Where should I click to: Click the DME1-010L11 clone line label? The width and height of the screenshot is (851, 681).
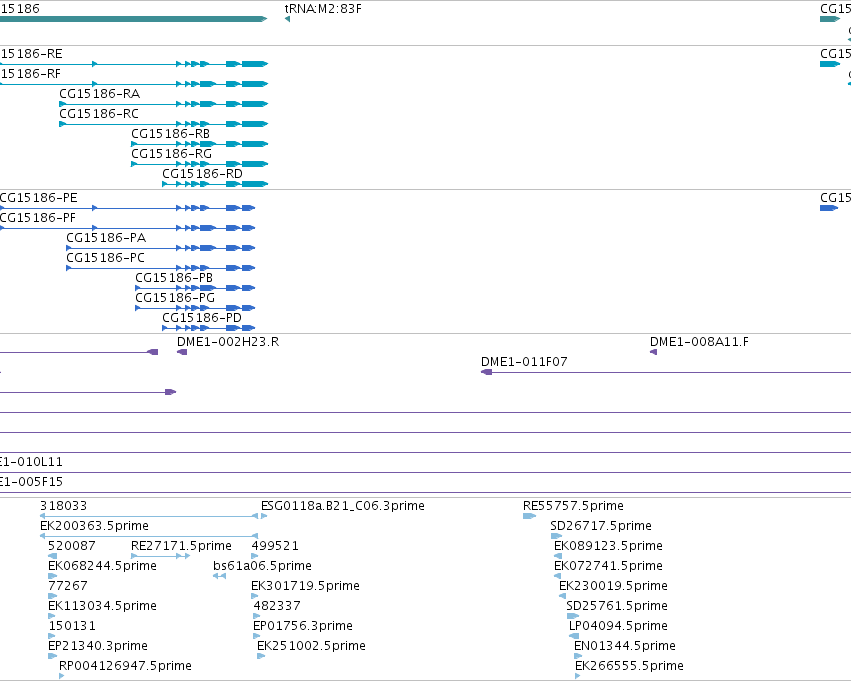pos(31,462)
